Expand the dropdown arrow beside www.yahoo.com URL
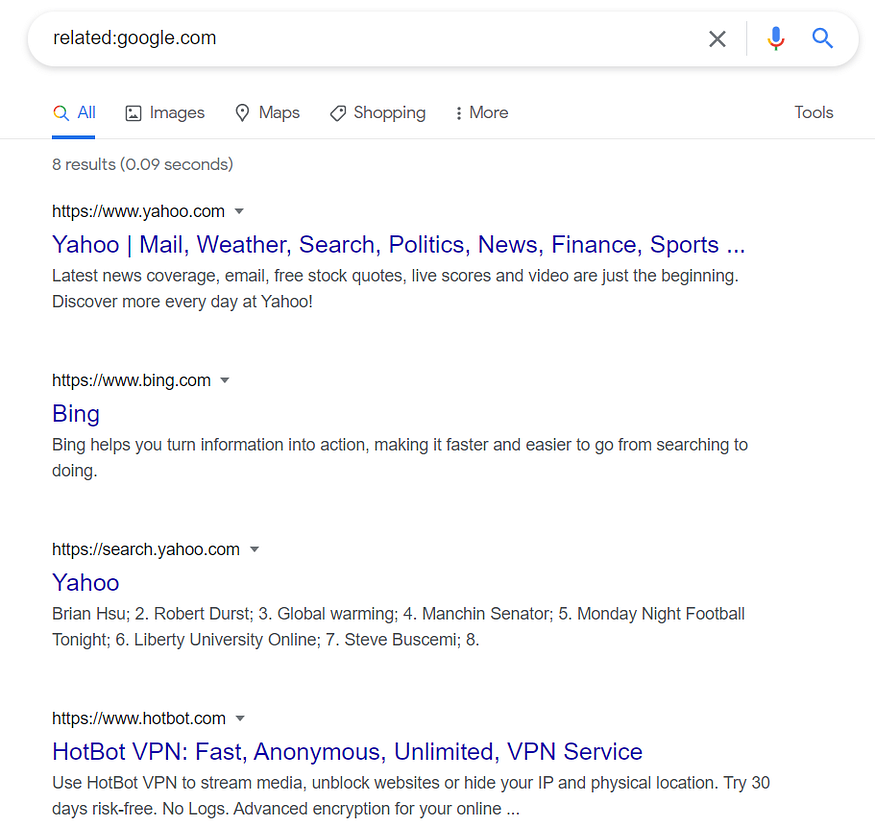 tap(239, 211)
